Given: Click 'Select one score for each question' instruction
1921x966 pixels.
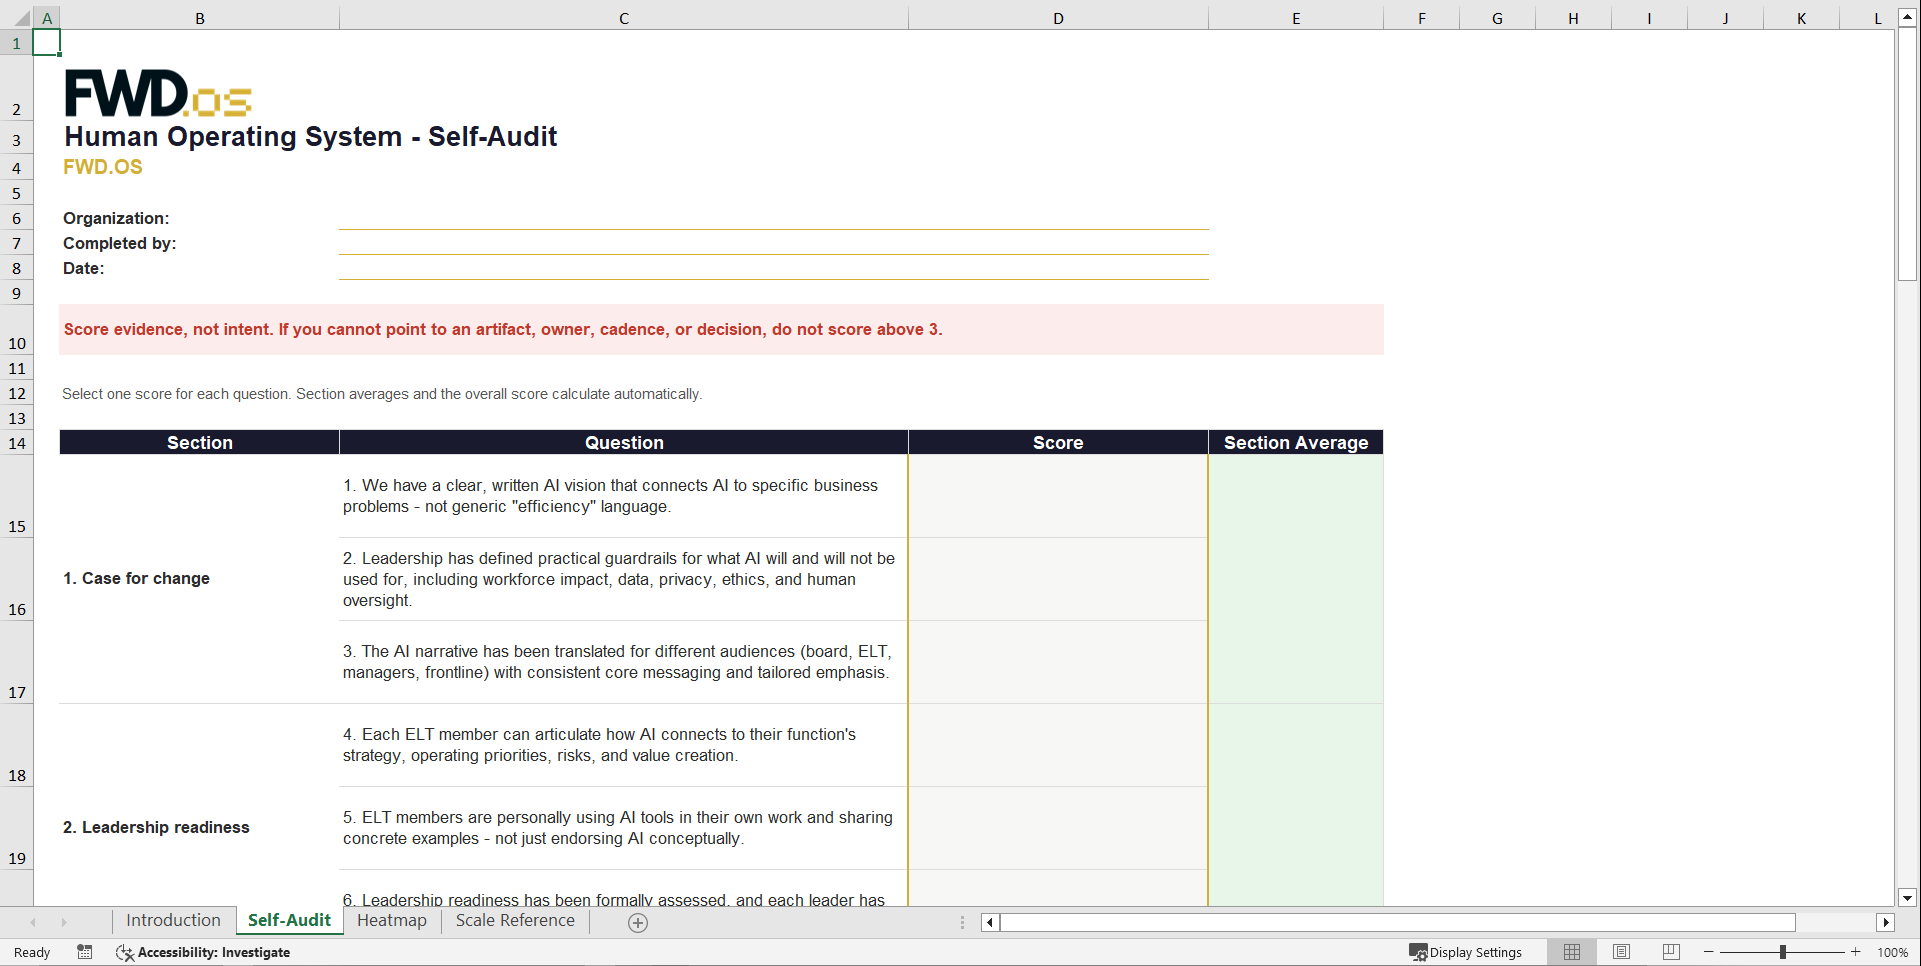Looking at the screenshot, I should tap(382, 394).
